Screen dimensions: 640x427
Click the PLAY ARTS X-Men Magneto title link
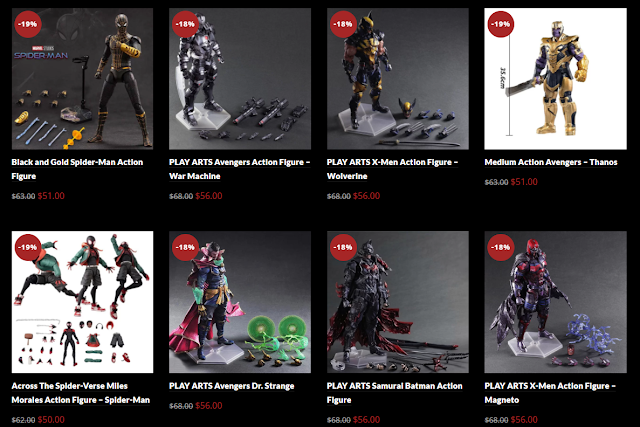click(x=550, y=393)
